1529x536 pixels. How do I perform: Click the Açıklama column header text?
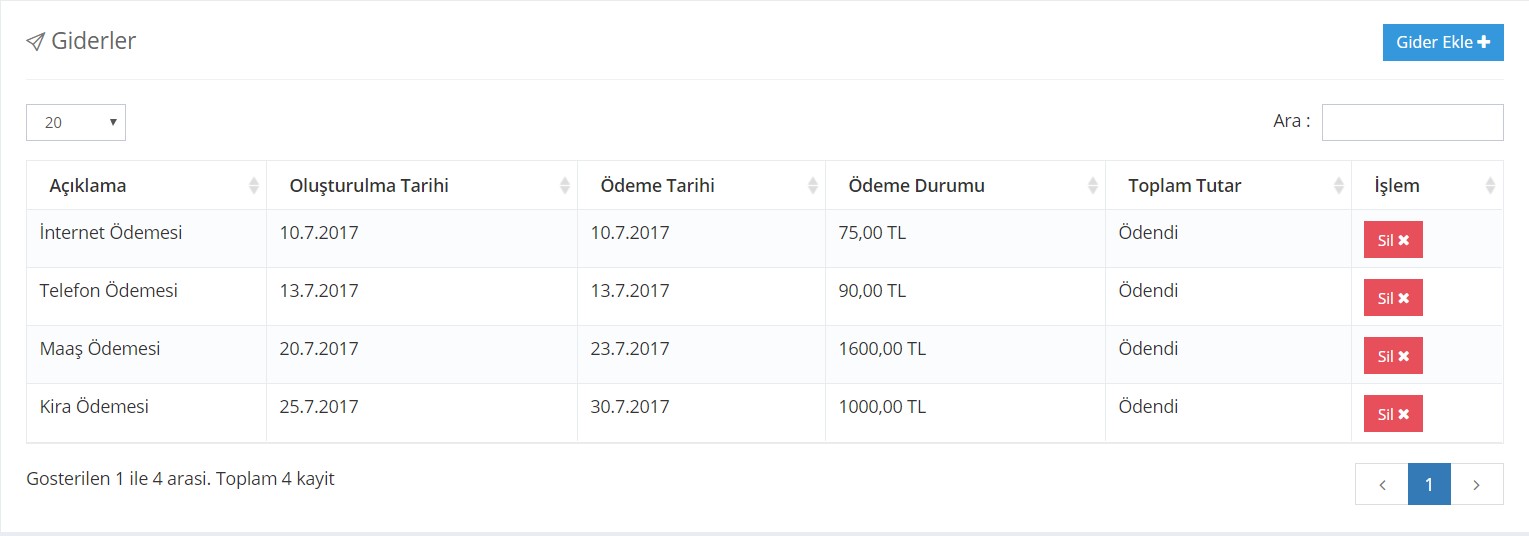[88, 186]
